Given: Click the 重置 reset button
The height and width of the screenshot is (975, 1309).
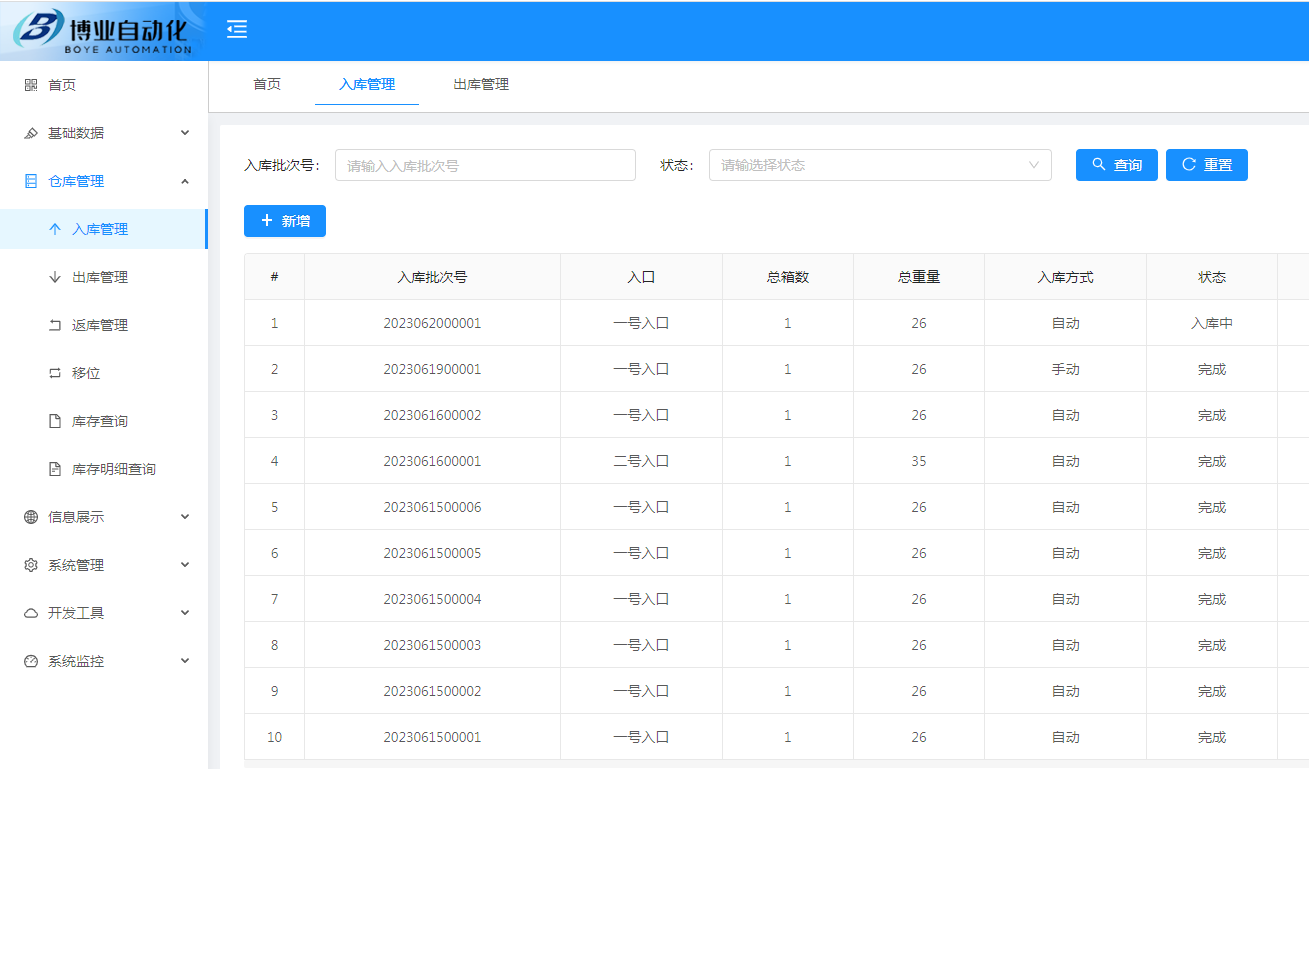Looking at the screenshot, I should pos(1207,165).
